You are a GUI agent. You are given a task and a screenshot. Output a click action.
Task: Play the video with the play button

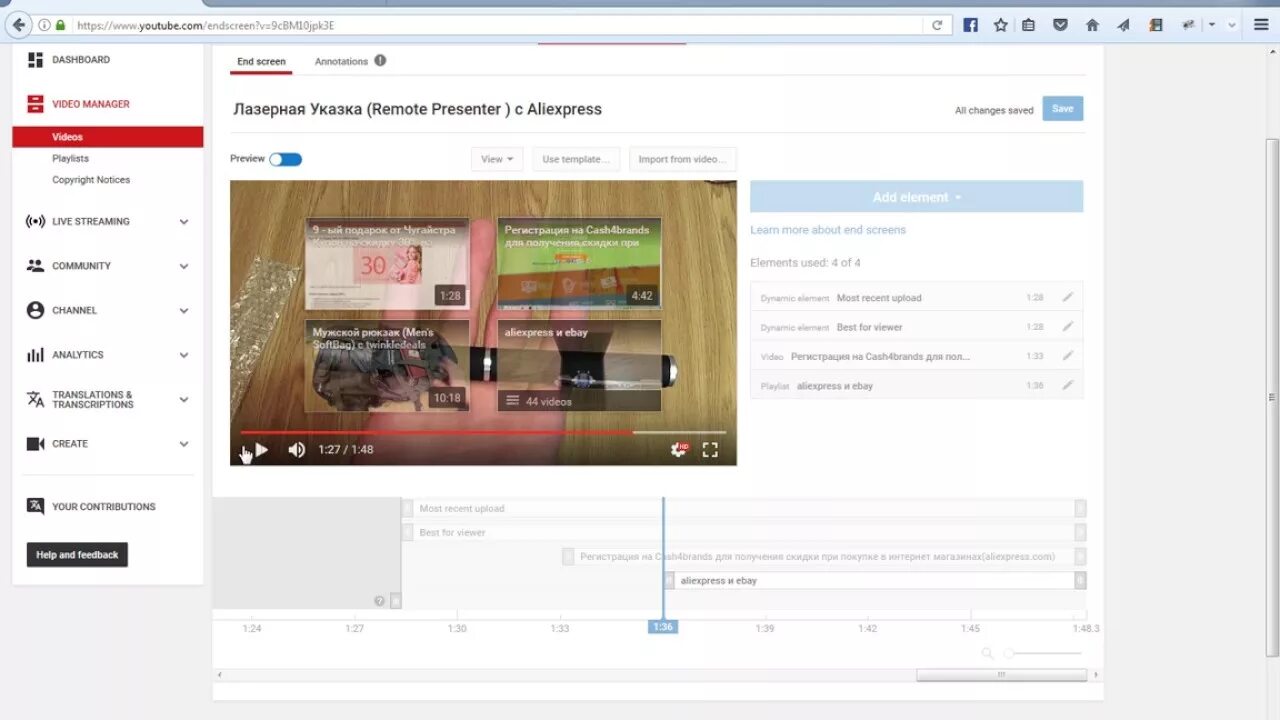point(261,450)
